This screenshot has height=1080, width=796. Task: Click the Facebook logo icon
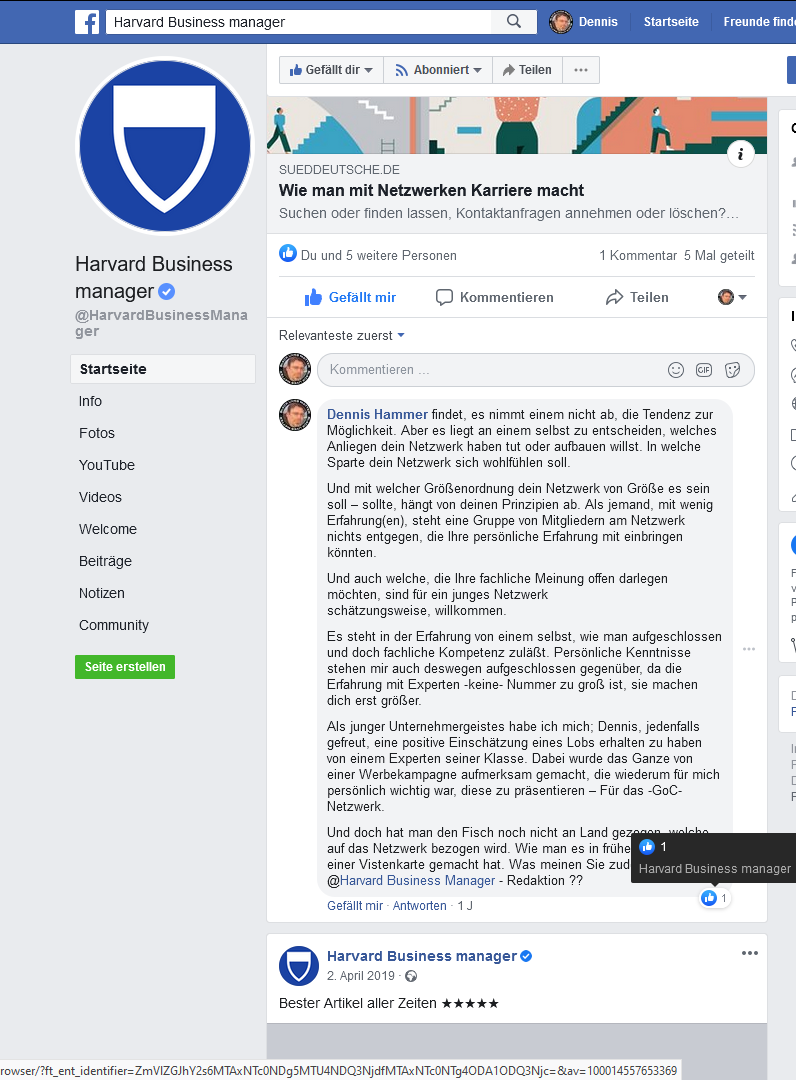click(x=87, y=22)
